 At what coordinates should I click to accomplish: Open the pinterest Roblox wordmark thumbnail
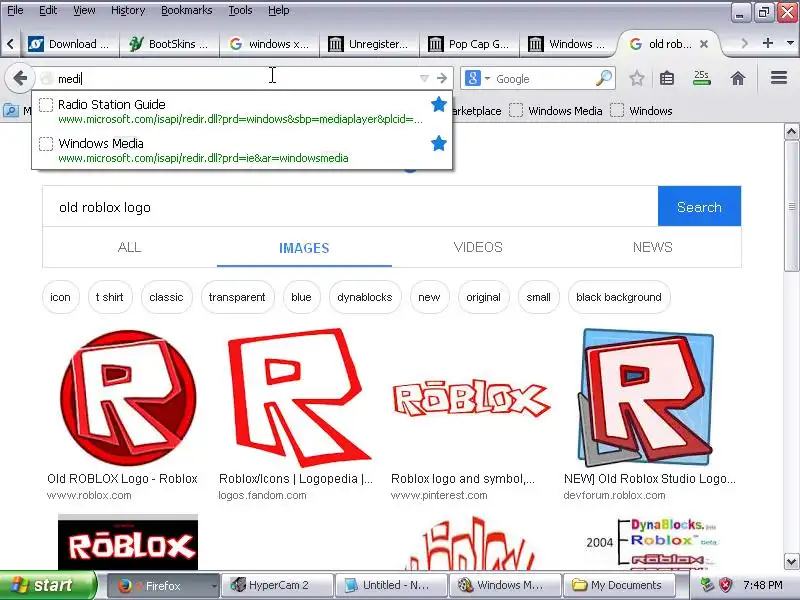[470, 398]
